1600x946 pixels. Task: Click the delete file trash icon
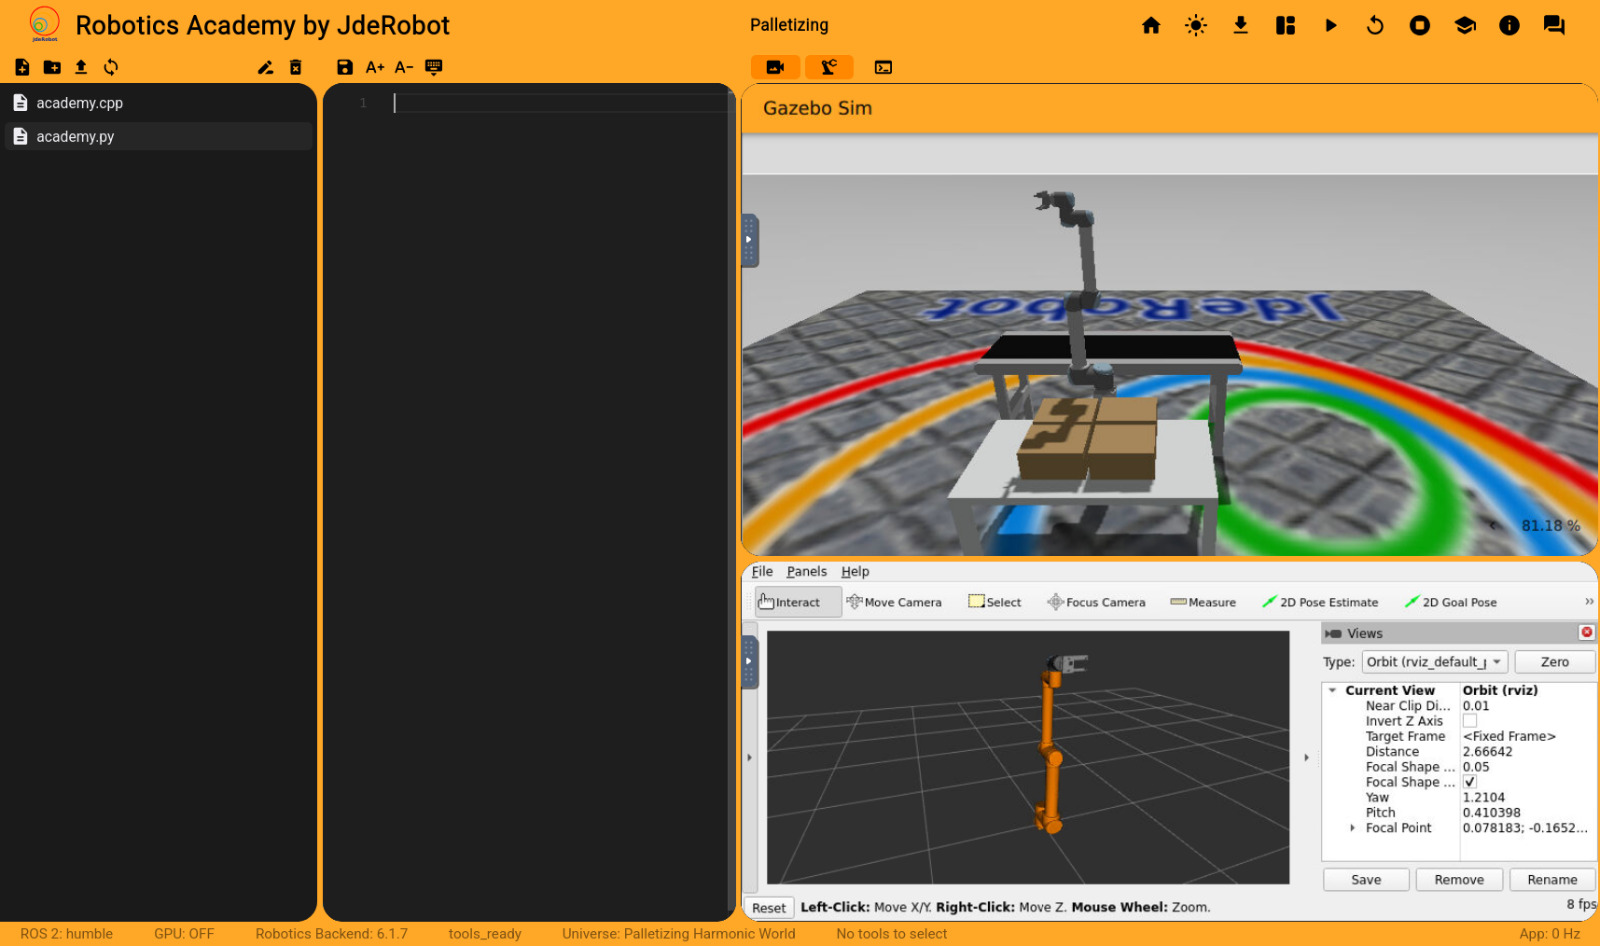[x=295, y=67]
